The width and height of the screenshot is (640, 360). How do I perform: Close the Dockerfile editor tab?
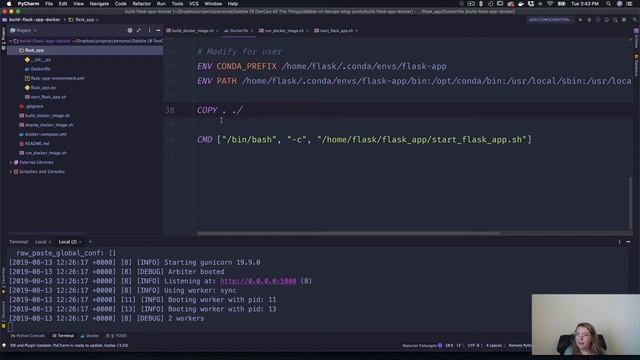(x=252, y=31)
